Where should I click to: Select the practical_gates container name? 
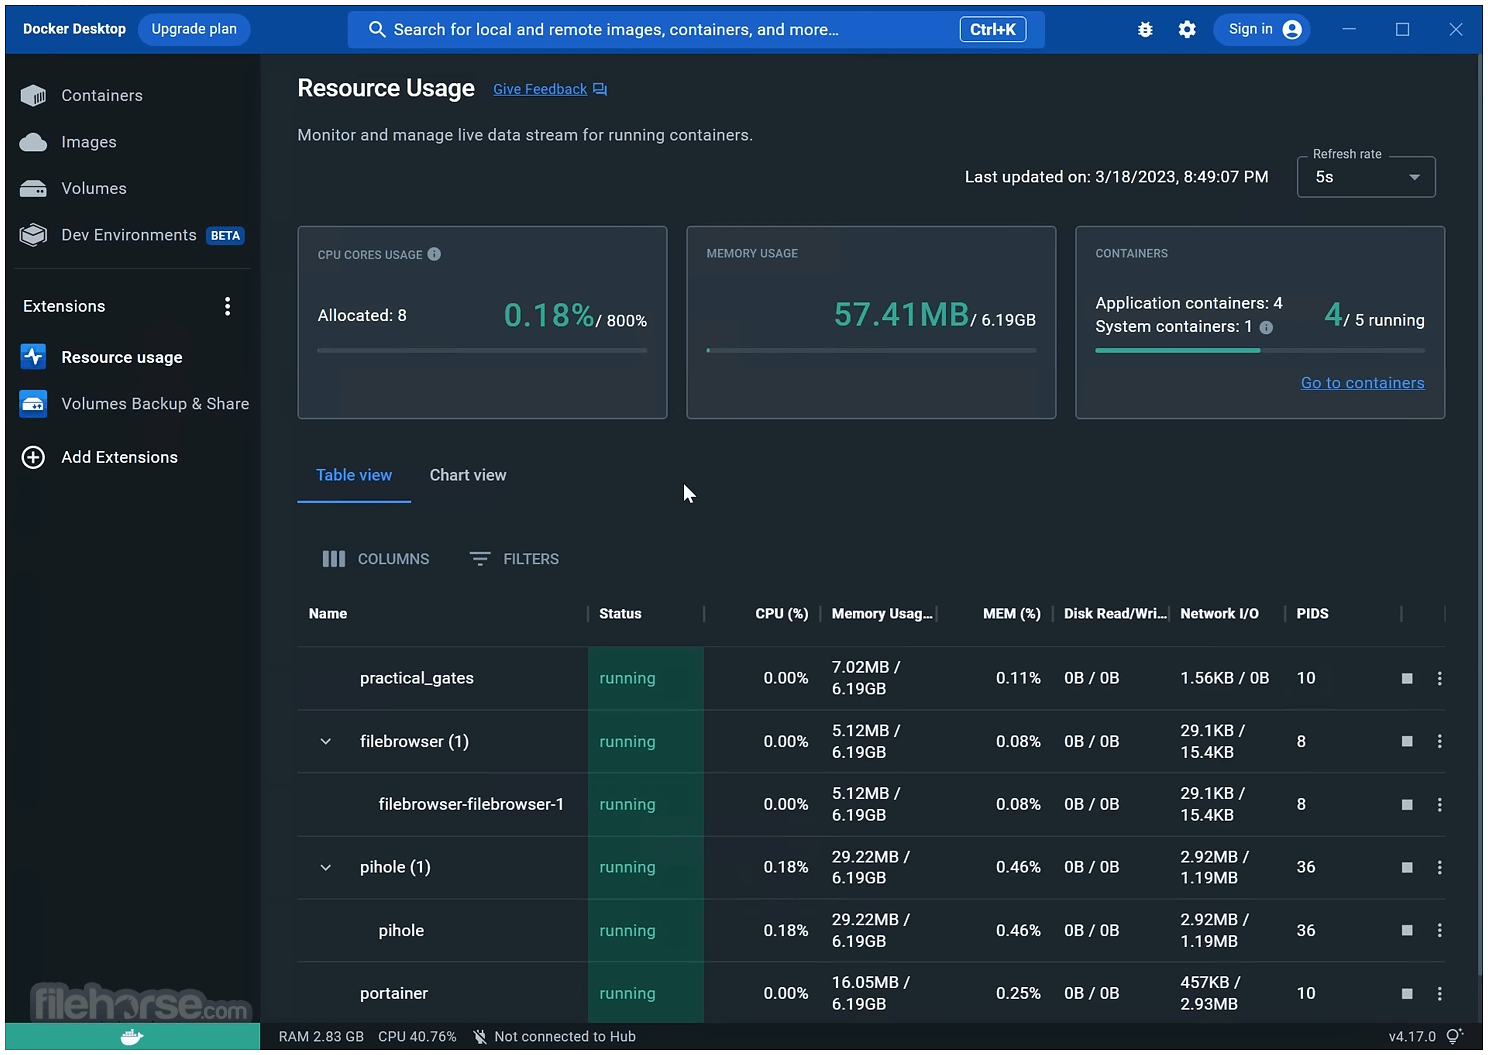tap(417, 678)
